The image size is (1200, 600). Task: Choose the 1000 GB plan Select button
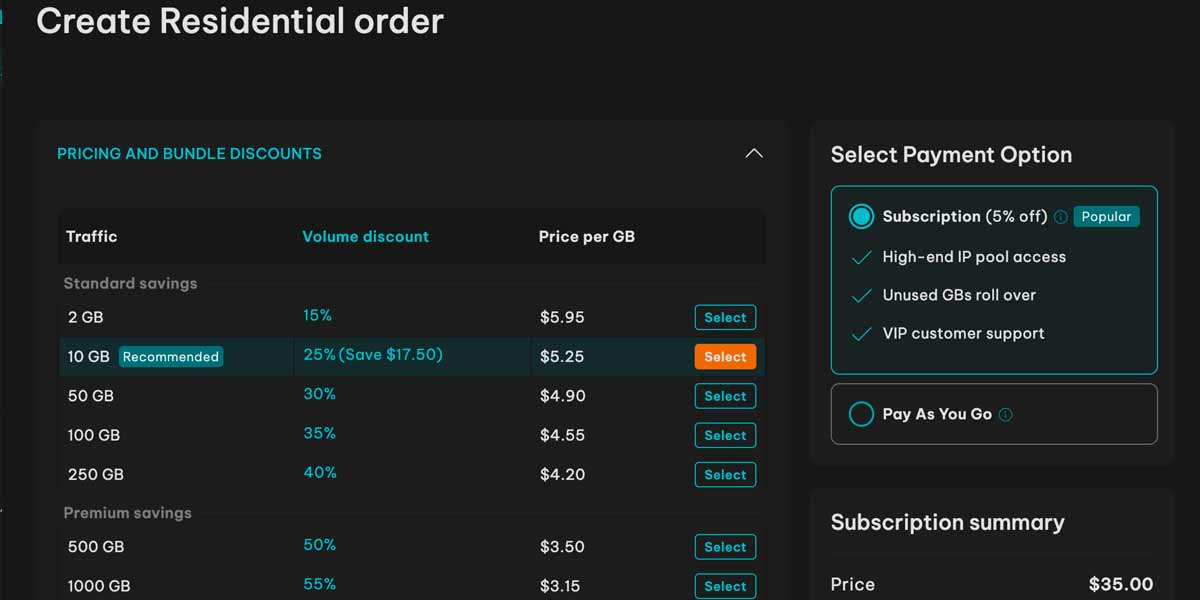pyautogui.click(x=725, y=586)
